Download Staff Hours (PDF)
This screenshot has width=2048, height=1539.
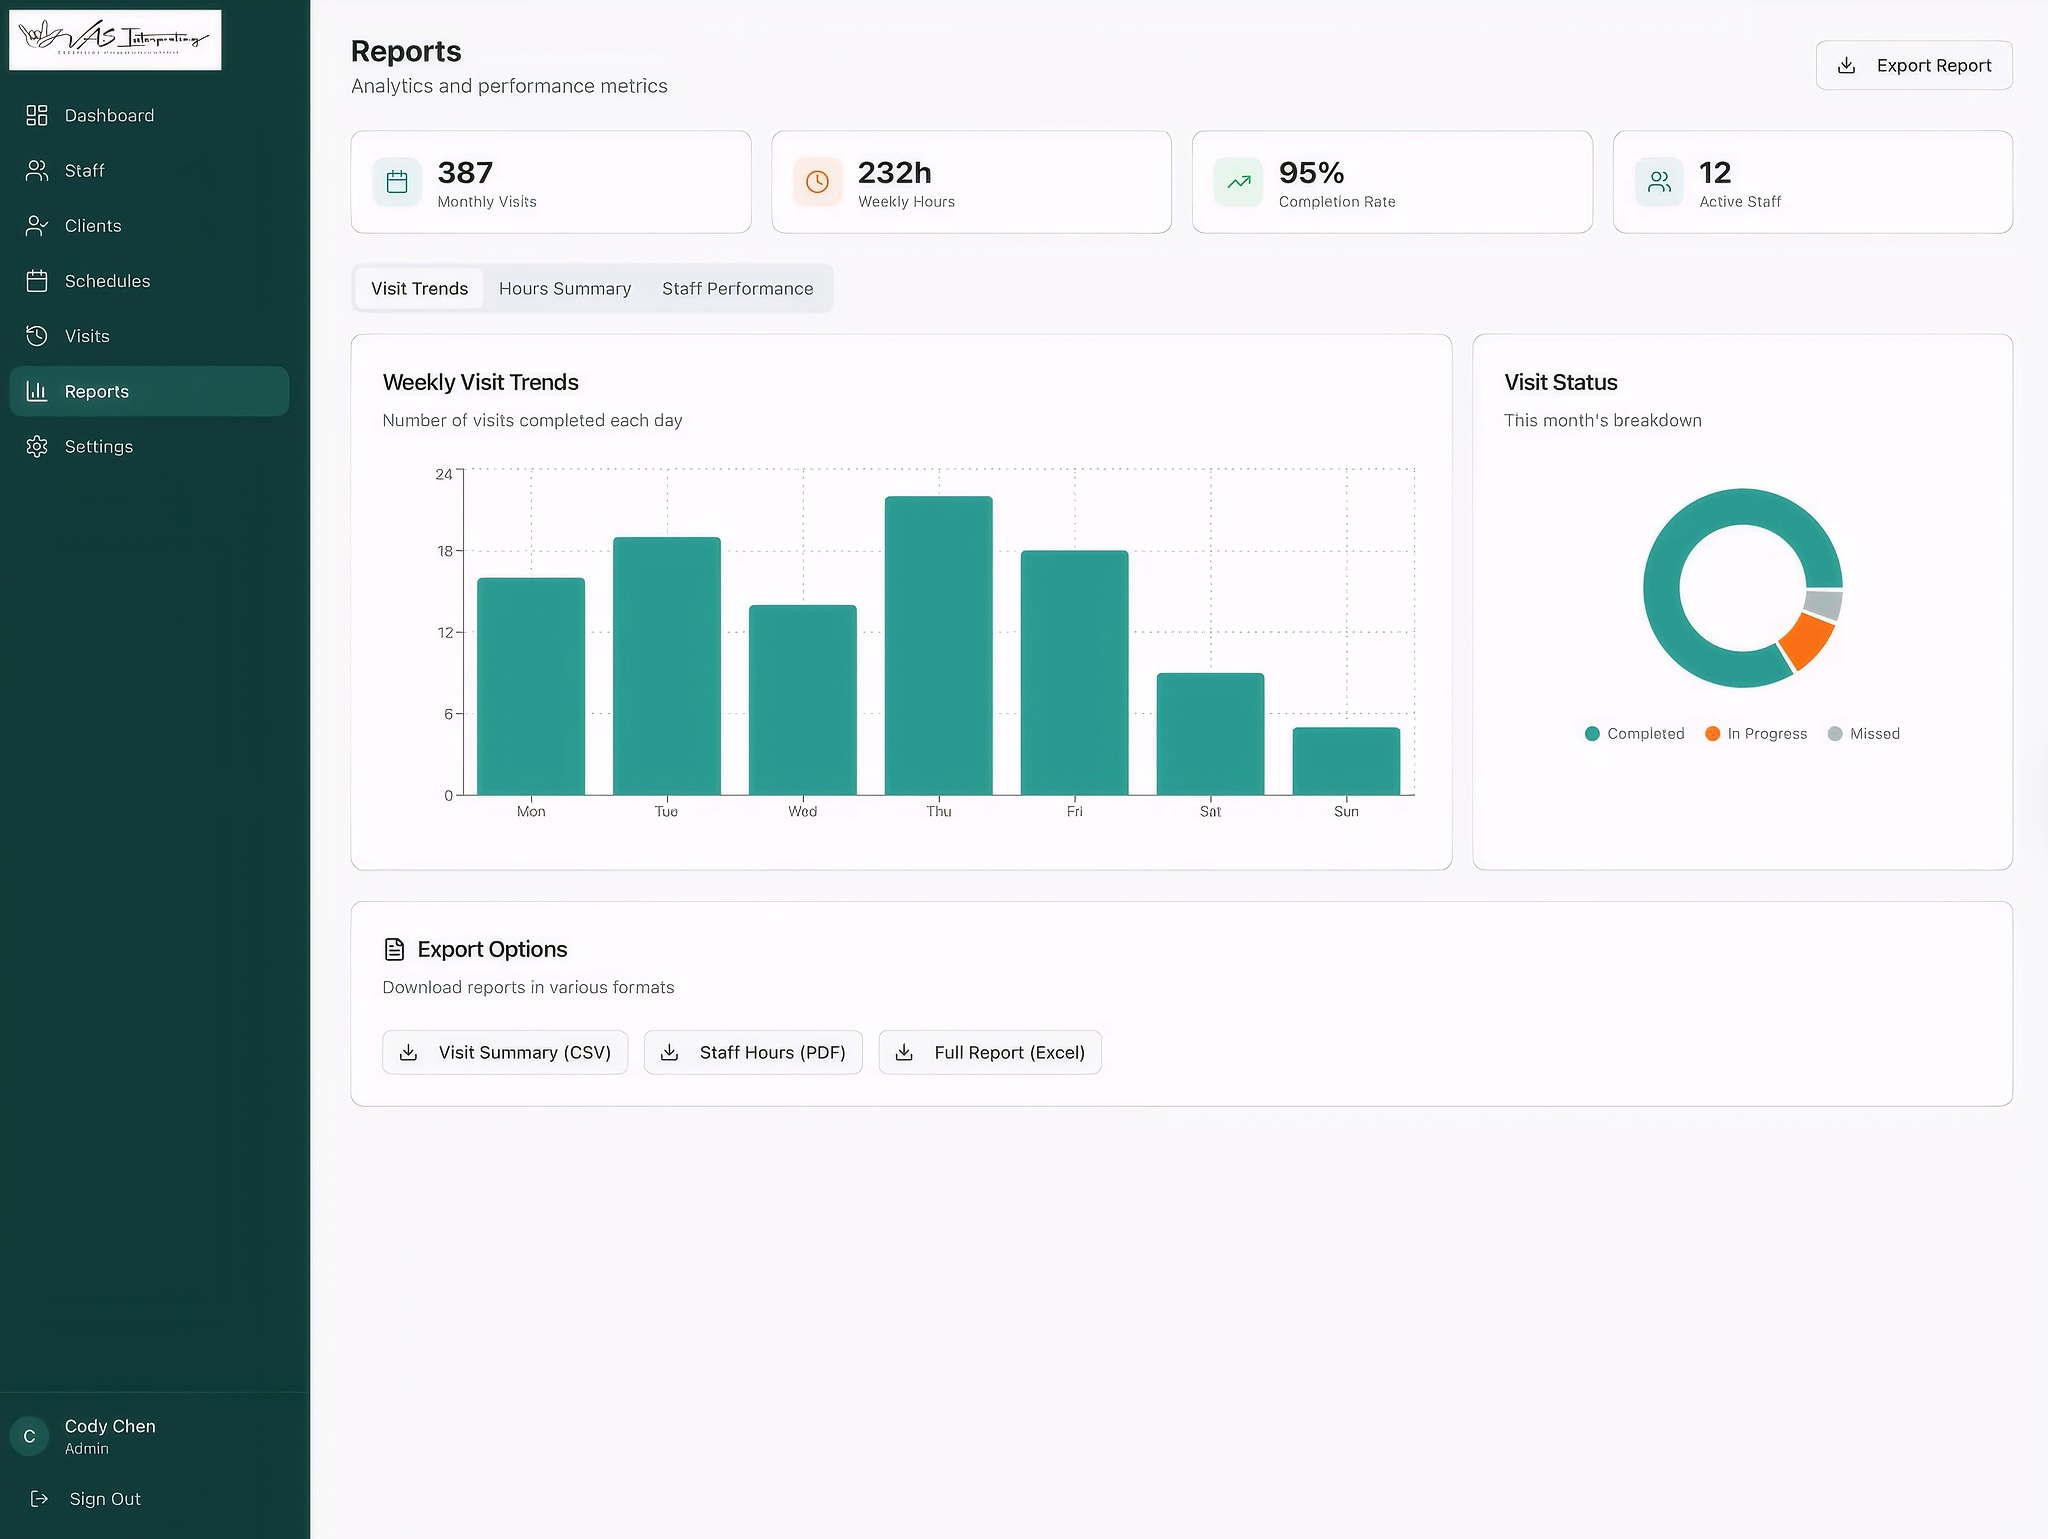pyautogui.click(x=753, y=1052)
